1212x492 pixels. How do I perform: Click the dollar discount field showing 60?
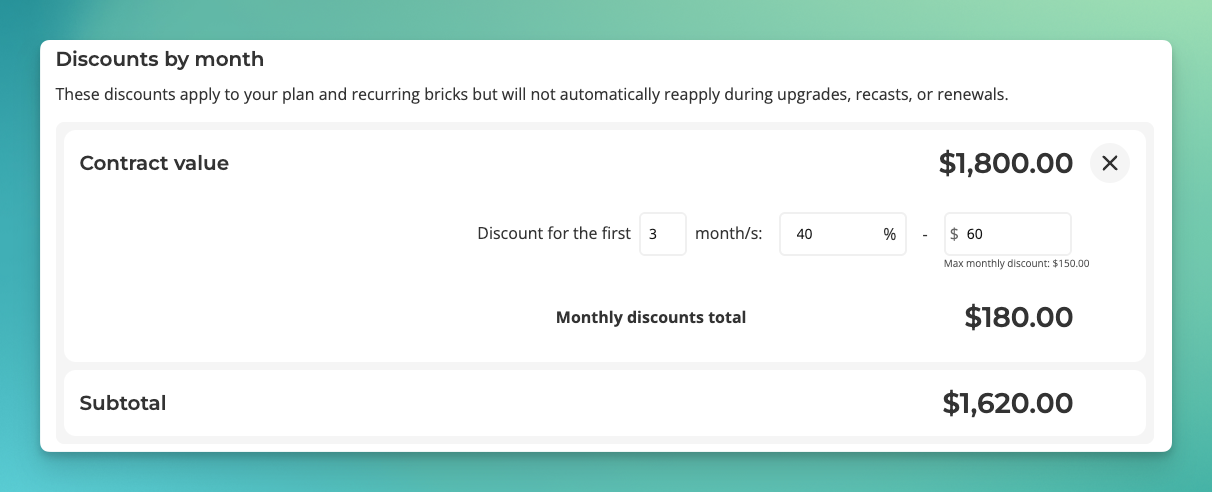coord(1008,234)
